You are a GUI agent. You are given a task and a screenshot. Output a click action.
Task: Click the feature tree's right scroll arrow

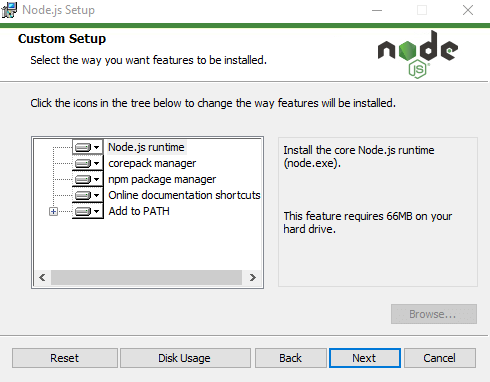click(x=253, y=277)
